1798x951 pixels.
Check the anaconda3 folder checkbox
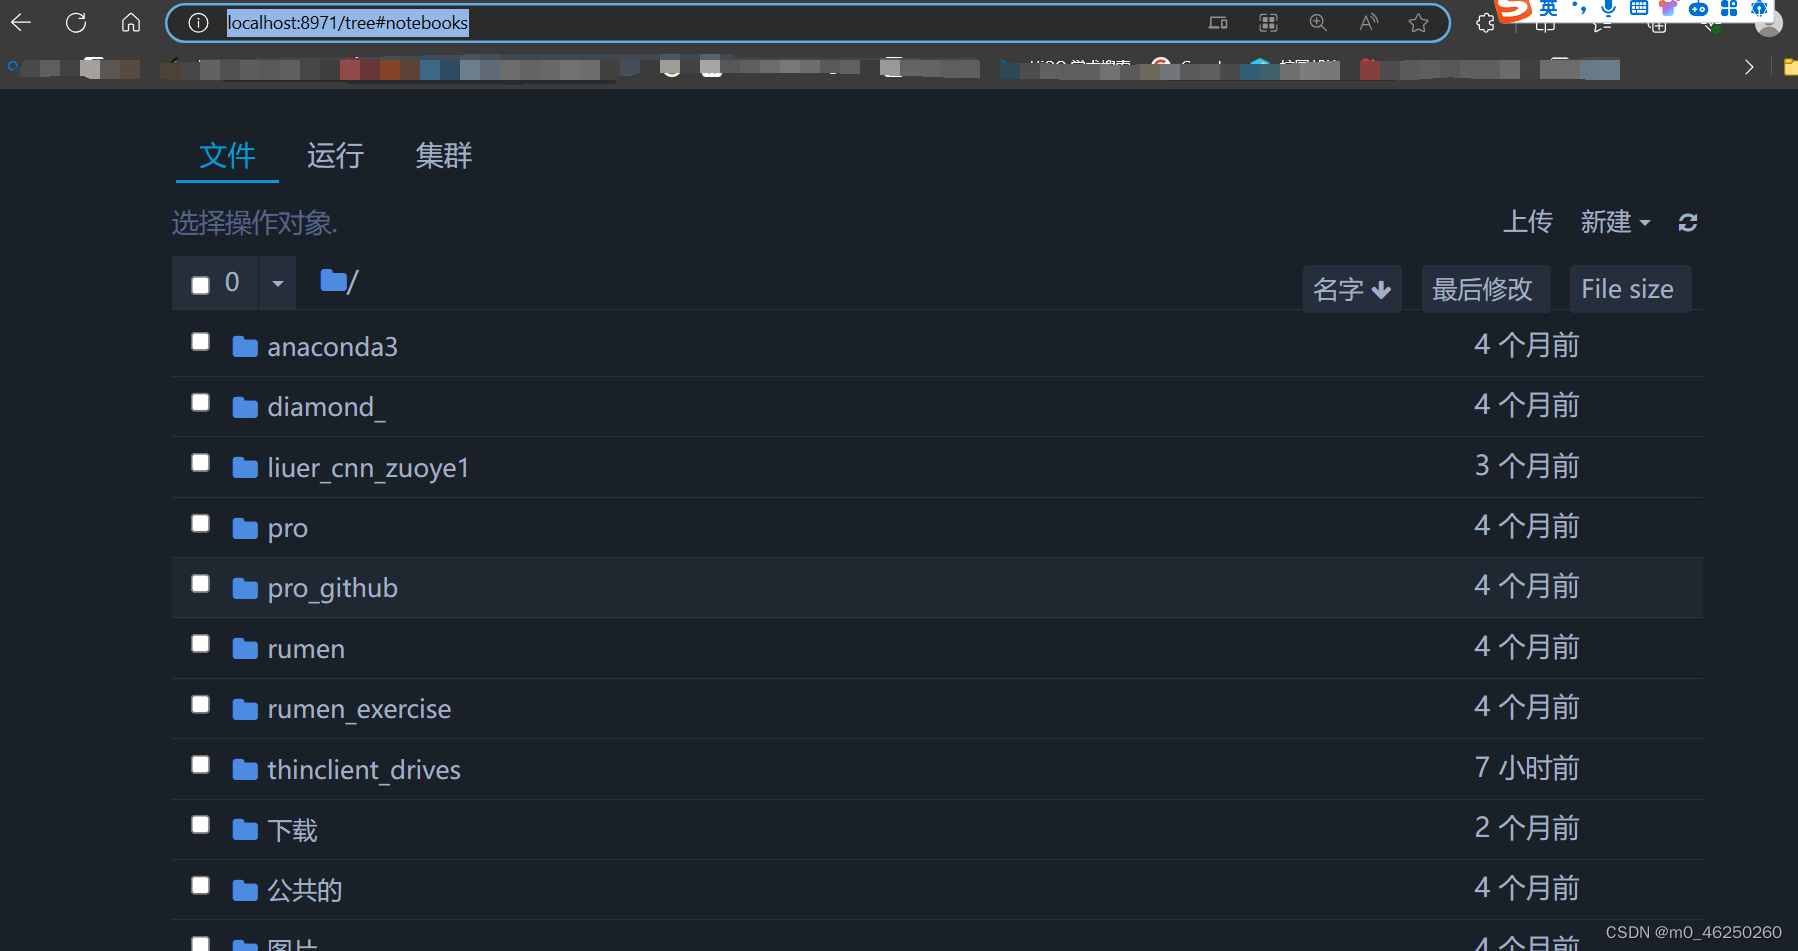pos(200,341)
